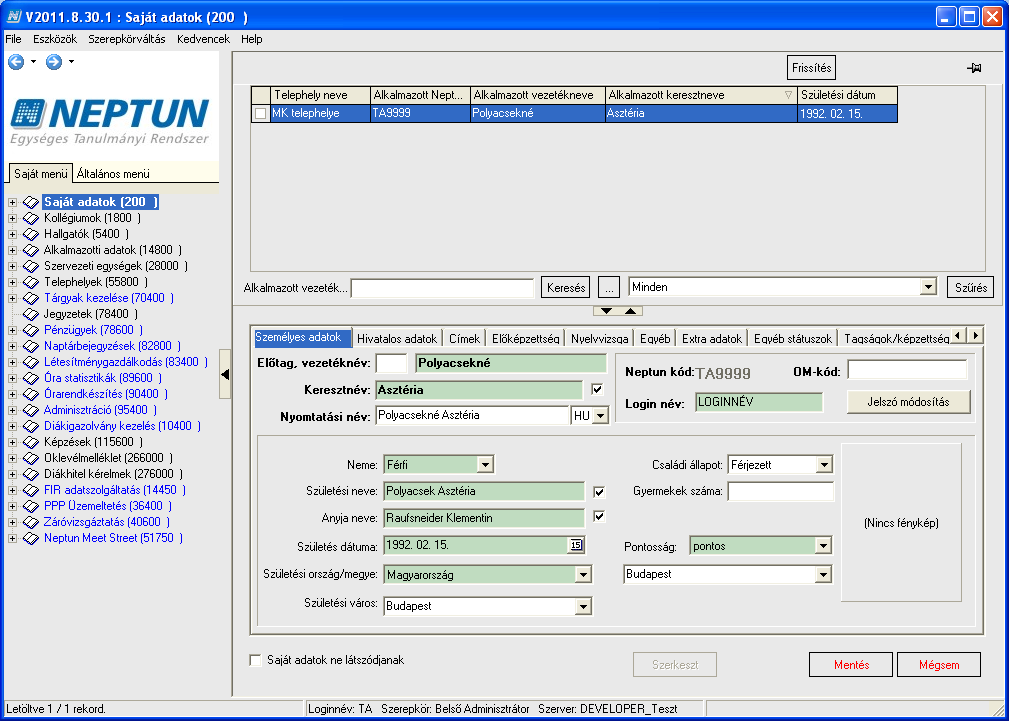Sort by Születési dátum column header
Screen dimensions: 1009x721
click(x=847, y=95)
